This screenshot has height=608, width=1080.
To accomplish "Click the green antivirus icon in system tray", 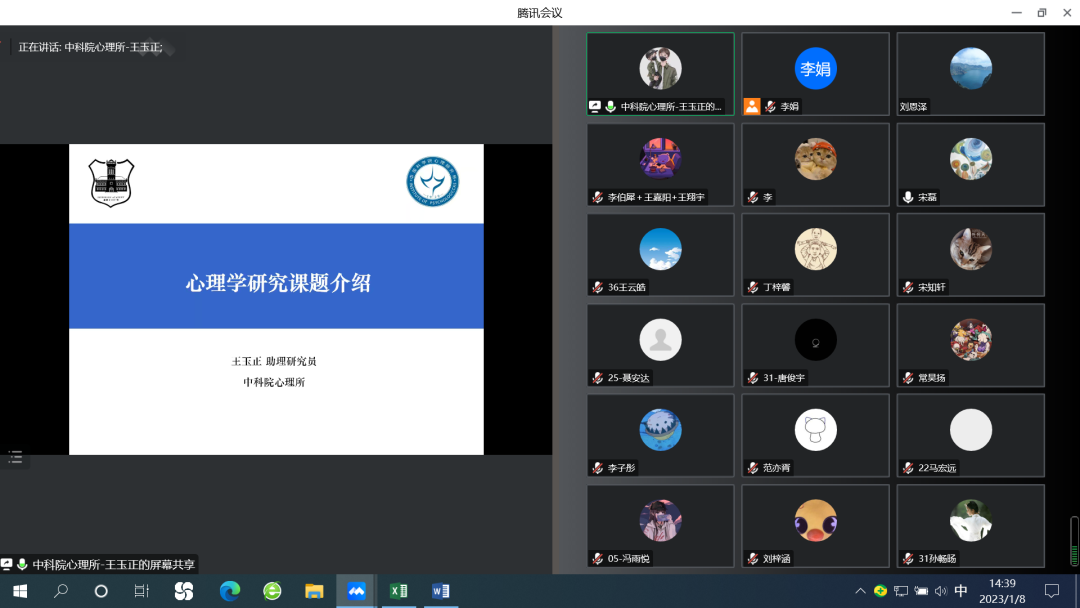I will click(x=882, y=590).
